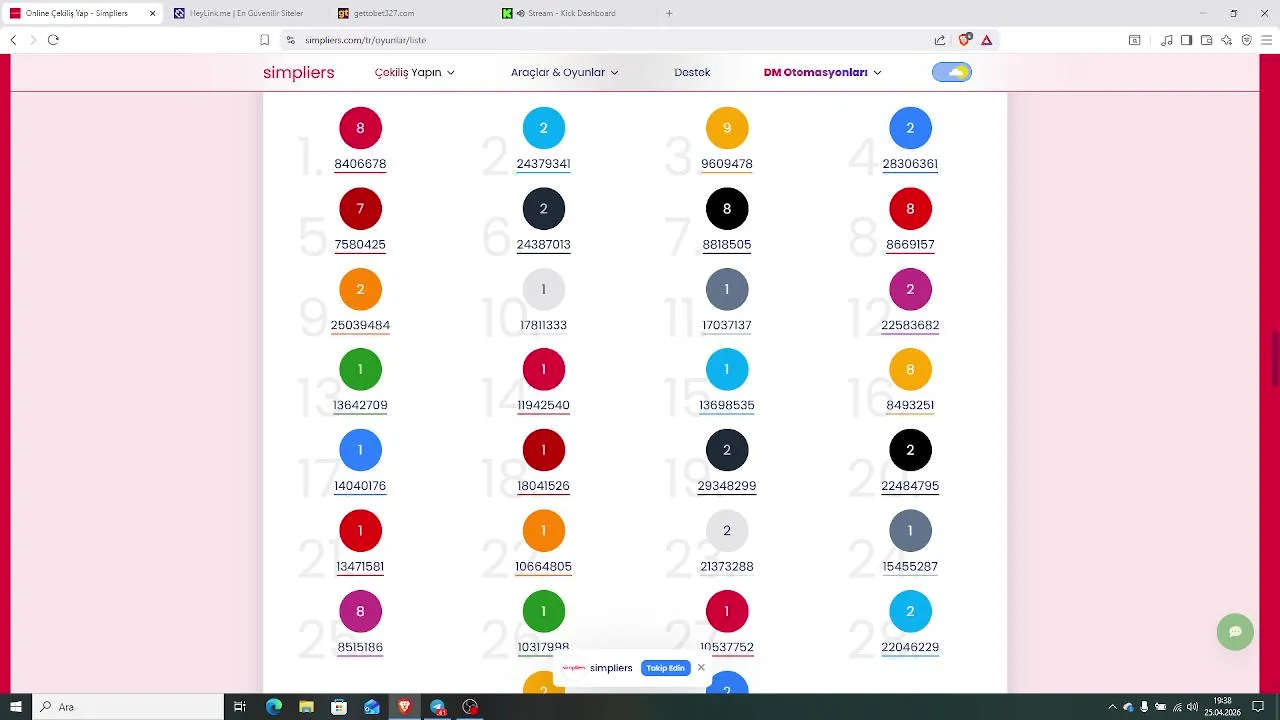Select number 11942540

543,406
